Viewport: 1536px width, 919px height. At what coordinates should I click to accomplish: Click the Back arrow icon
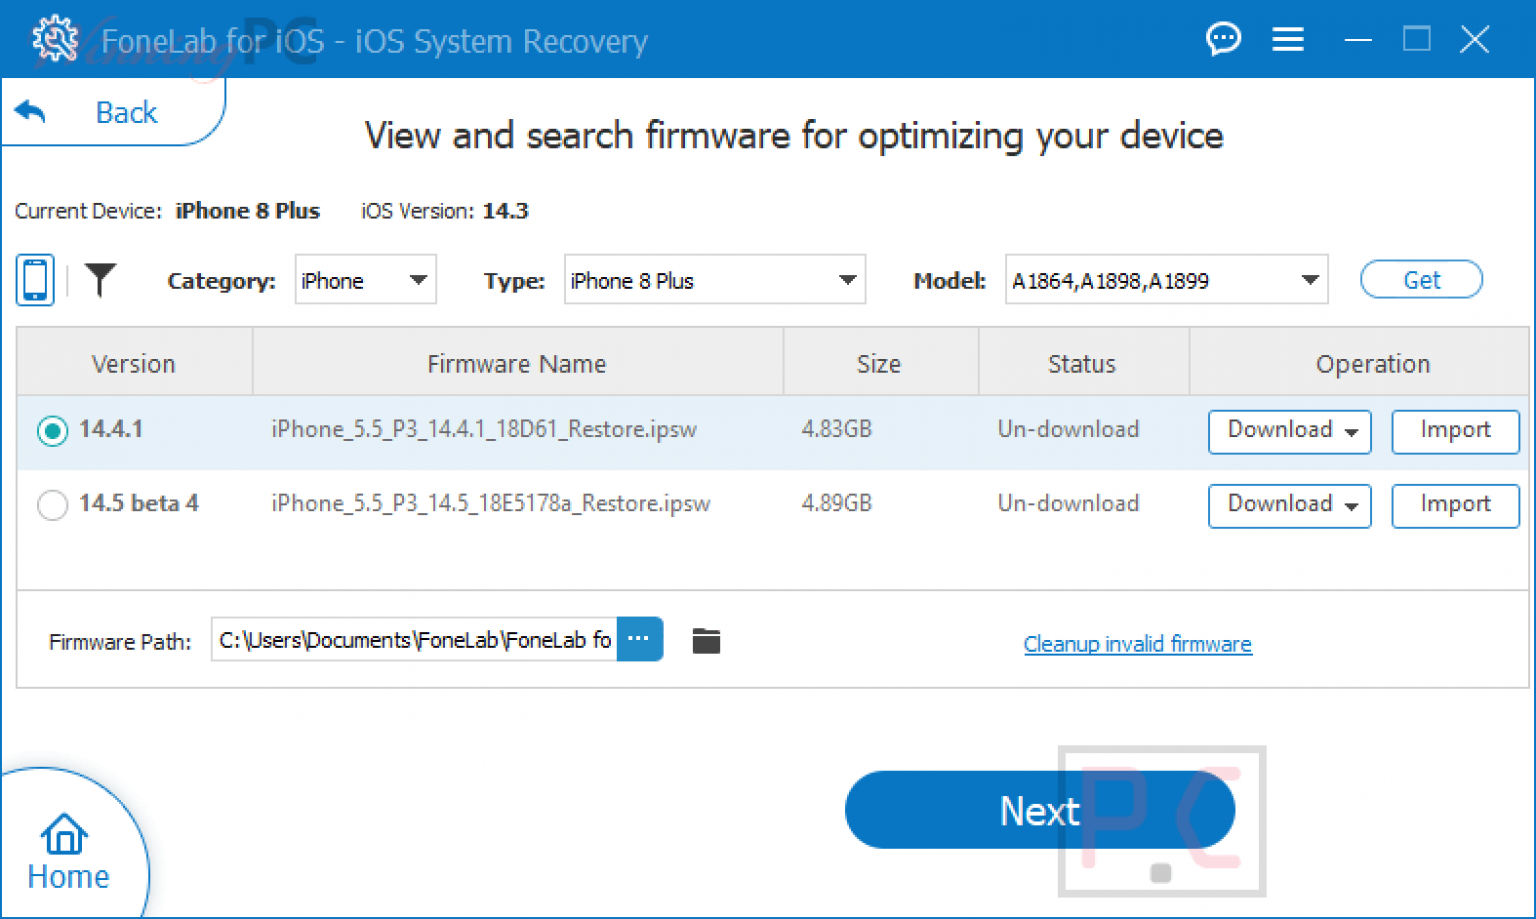click(x=30, y=111)
